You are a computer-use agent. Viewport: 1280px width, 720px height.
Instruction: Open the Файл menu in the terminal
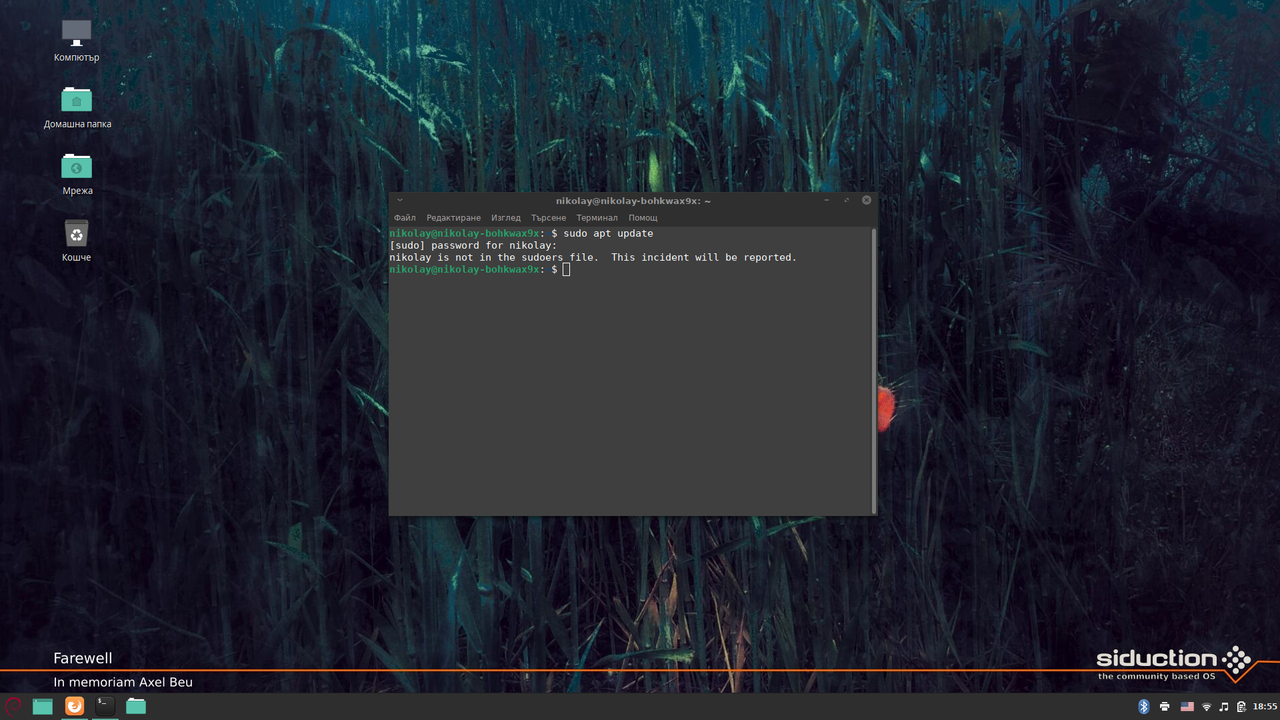404,217
